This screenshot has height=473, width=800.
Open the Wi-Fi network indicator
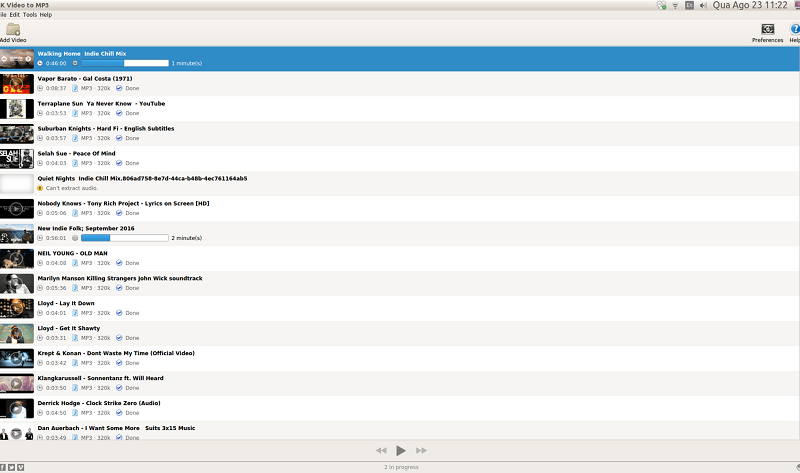coord(675,6)
